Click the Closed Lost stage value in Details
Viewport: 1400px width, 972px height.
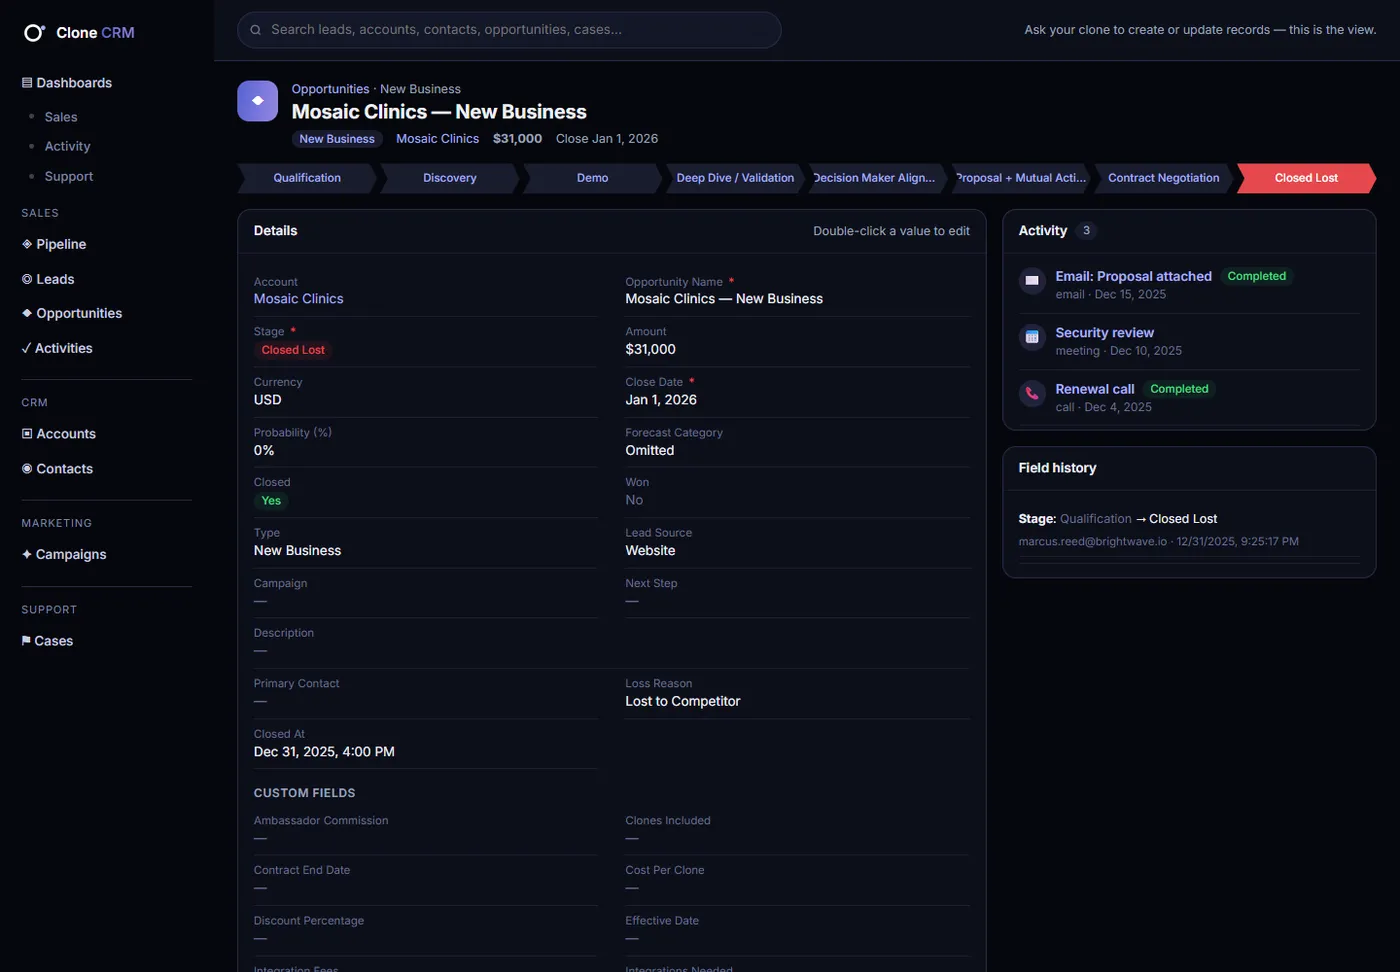(x=293, y=350)
